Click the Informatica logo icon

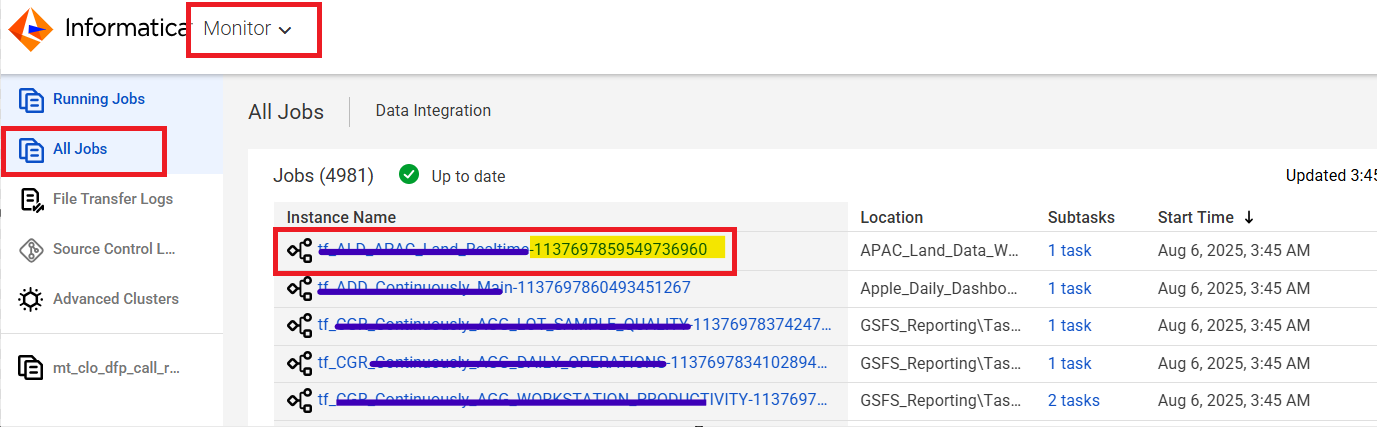tap(30, 29)
